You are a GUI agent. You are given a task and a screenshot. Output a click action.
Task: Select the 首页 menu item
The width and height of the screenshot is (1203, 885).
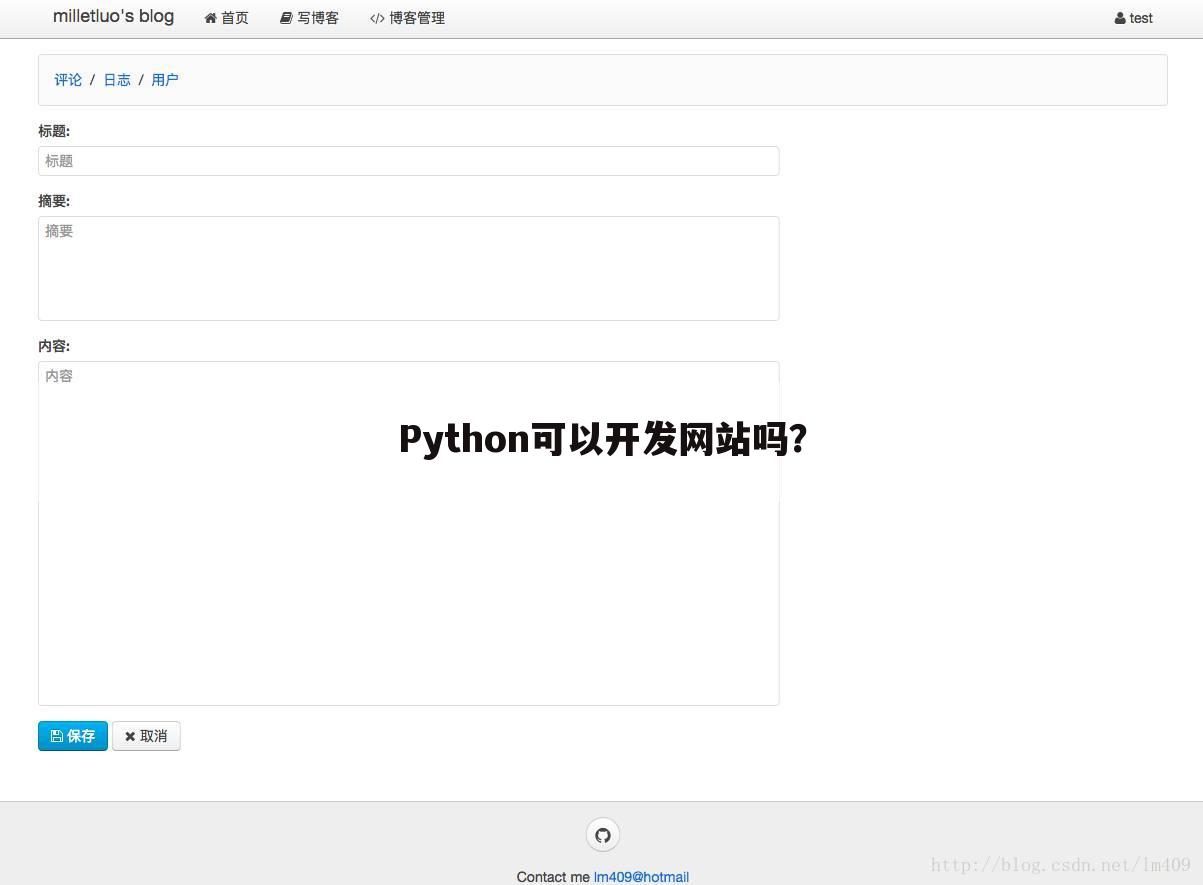(x=235, y=18)
